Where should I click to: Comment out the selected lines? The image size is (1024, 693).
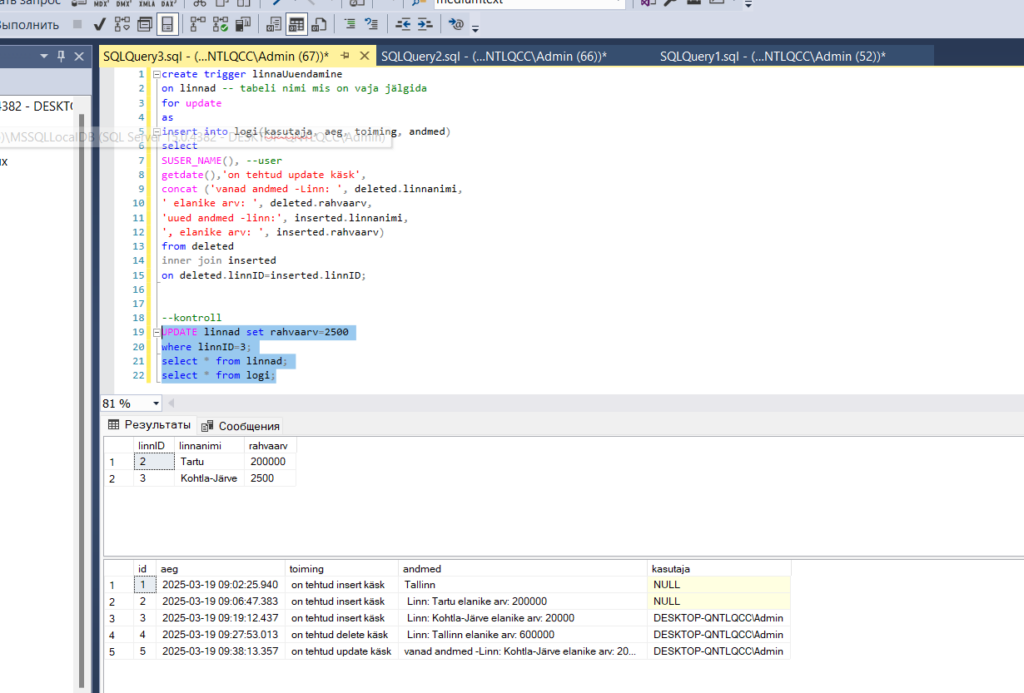click(x=349, y=25)
